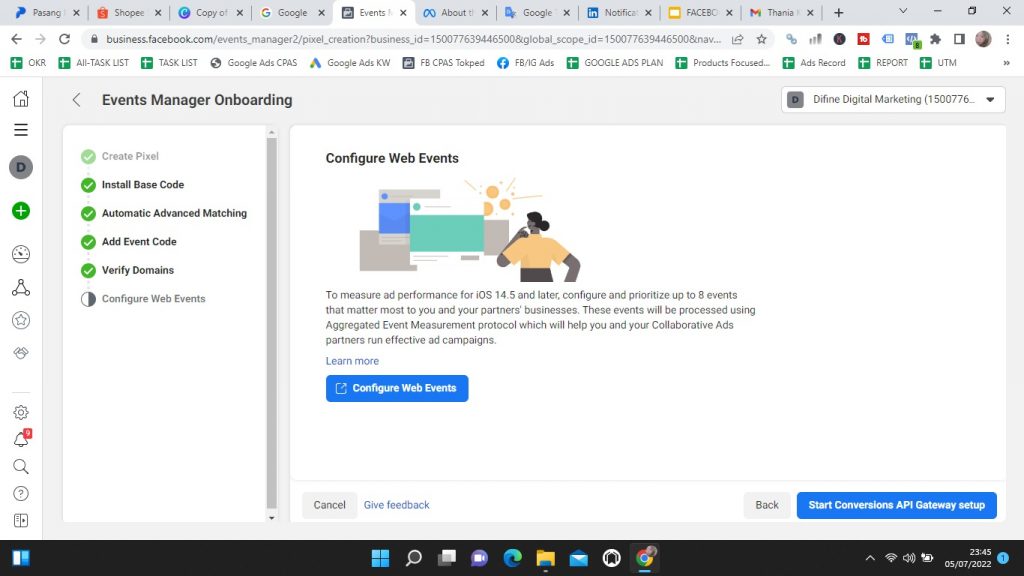Open the notifications bell icon
Image resolution: width=1024 pixels, height=576 pixels.
[x=20, y=440]
